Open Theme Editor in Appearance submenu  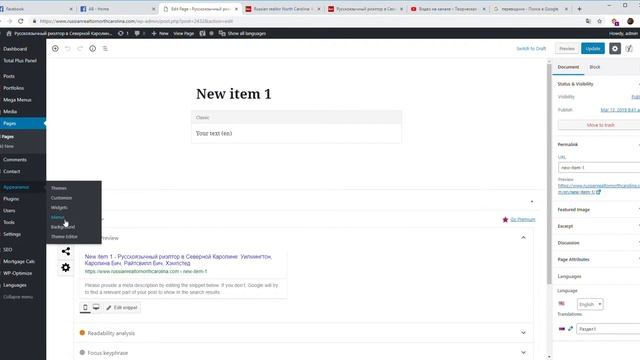coord(64,237)
